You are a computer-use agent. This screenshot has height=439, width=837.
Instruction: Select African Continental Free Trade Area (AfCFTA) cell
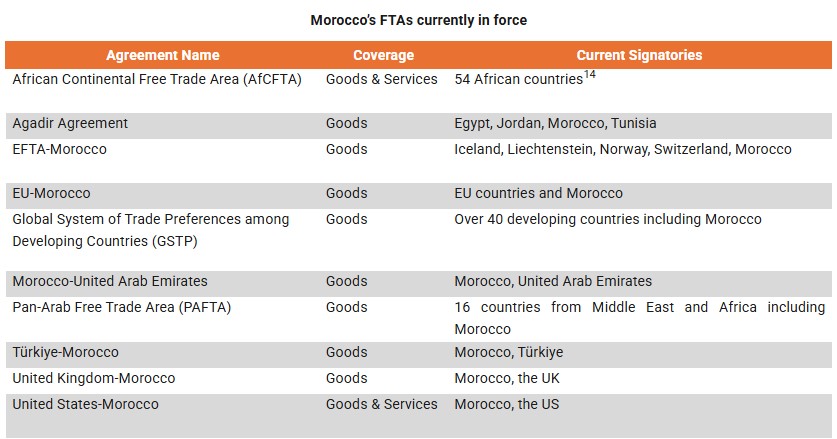tap(157, 79)
